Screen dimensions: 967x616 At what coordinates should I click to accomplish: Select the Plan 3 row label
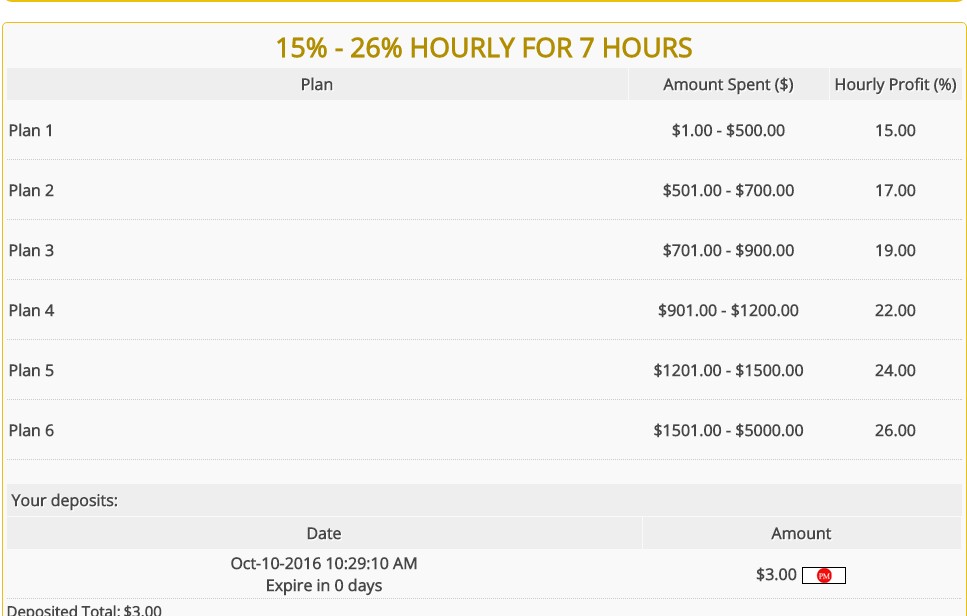point(31,250)
